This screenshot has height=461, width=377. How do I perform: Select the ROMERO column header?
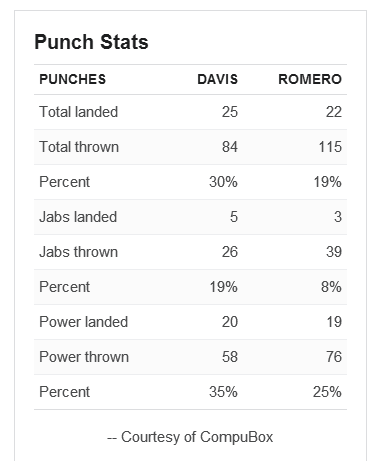[310, 79]
